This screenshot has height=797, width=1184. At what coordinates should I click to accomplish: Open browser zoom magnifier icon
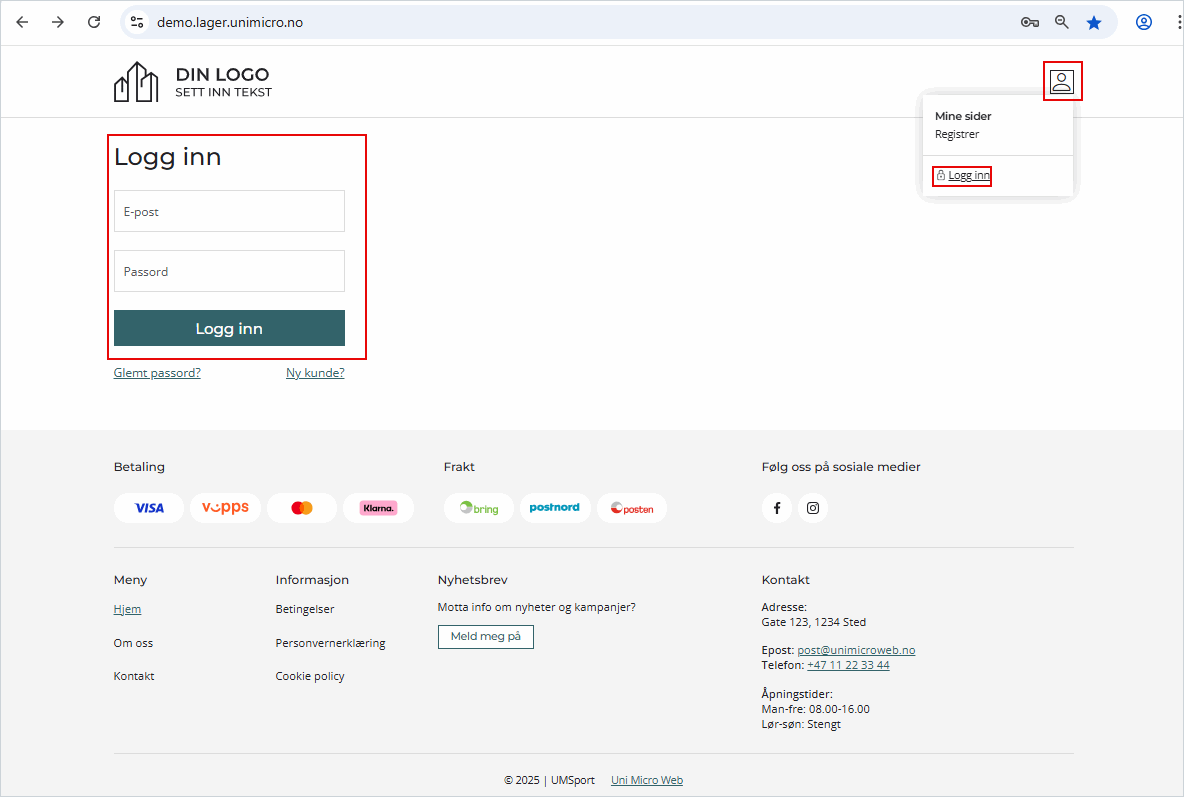(x=1062, y=22)
